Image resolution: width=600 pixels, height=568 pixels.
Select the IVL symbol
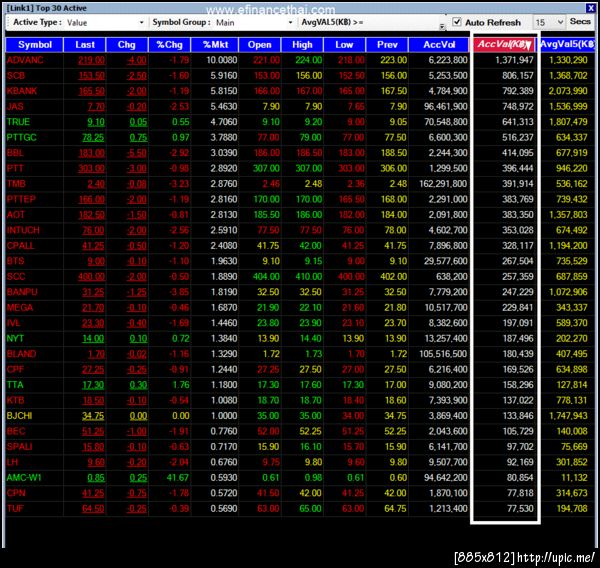13,323
